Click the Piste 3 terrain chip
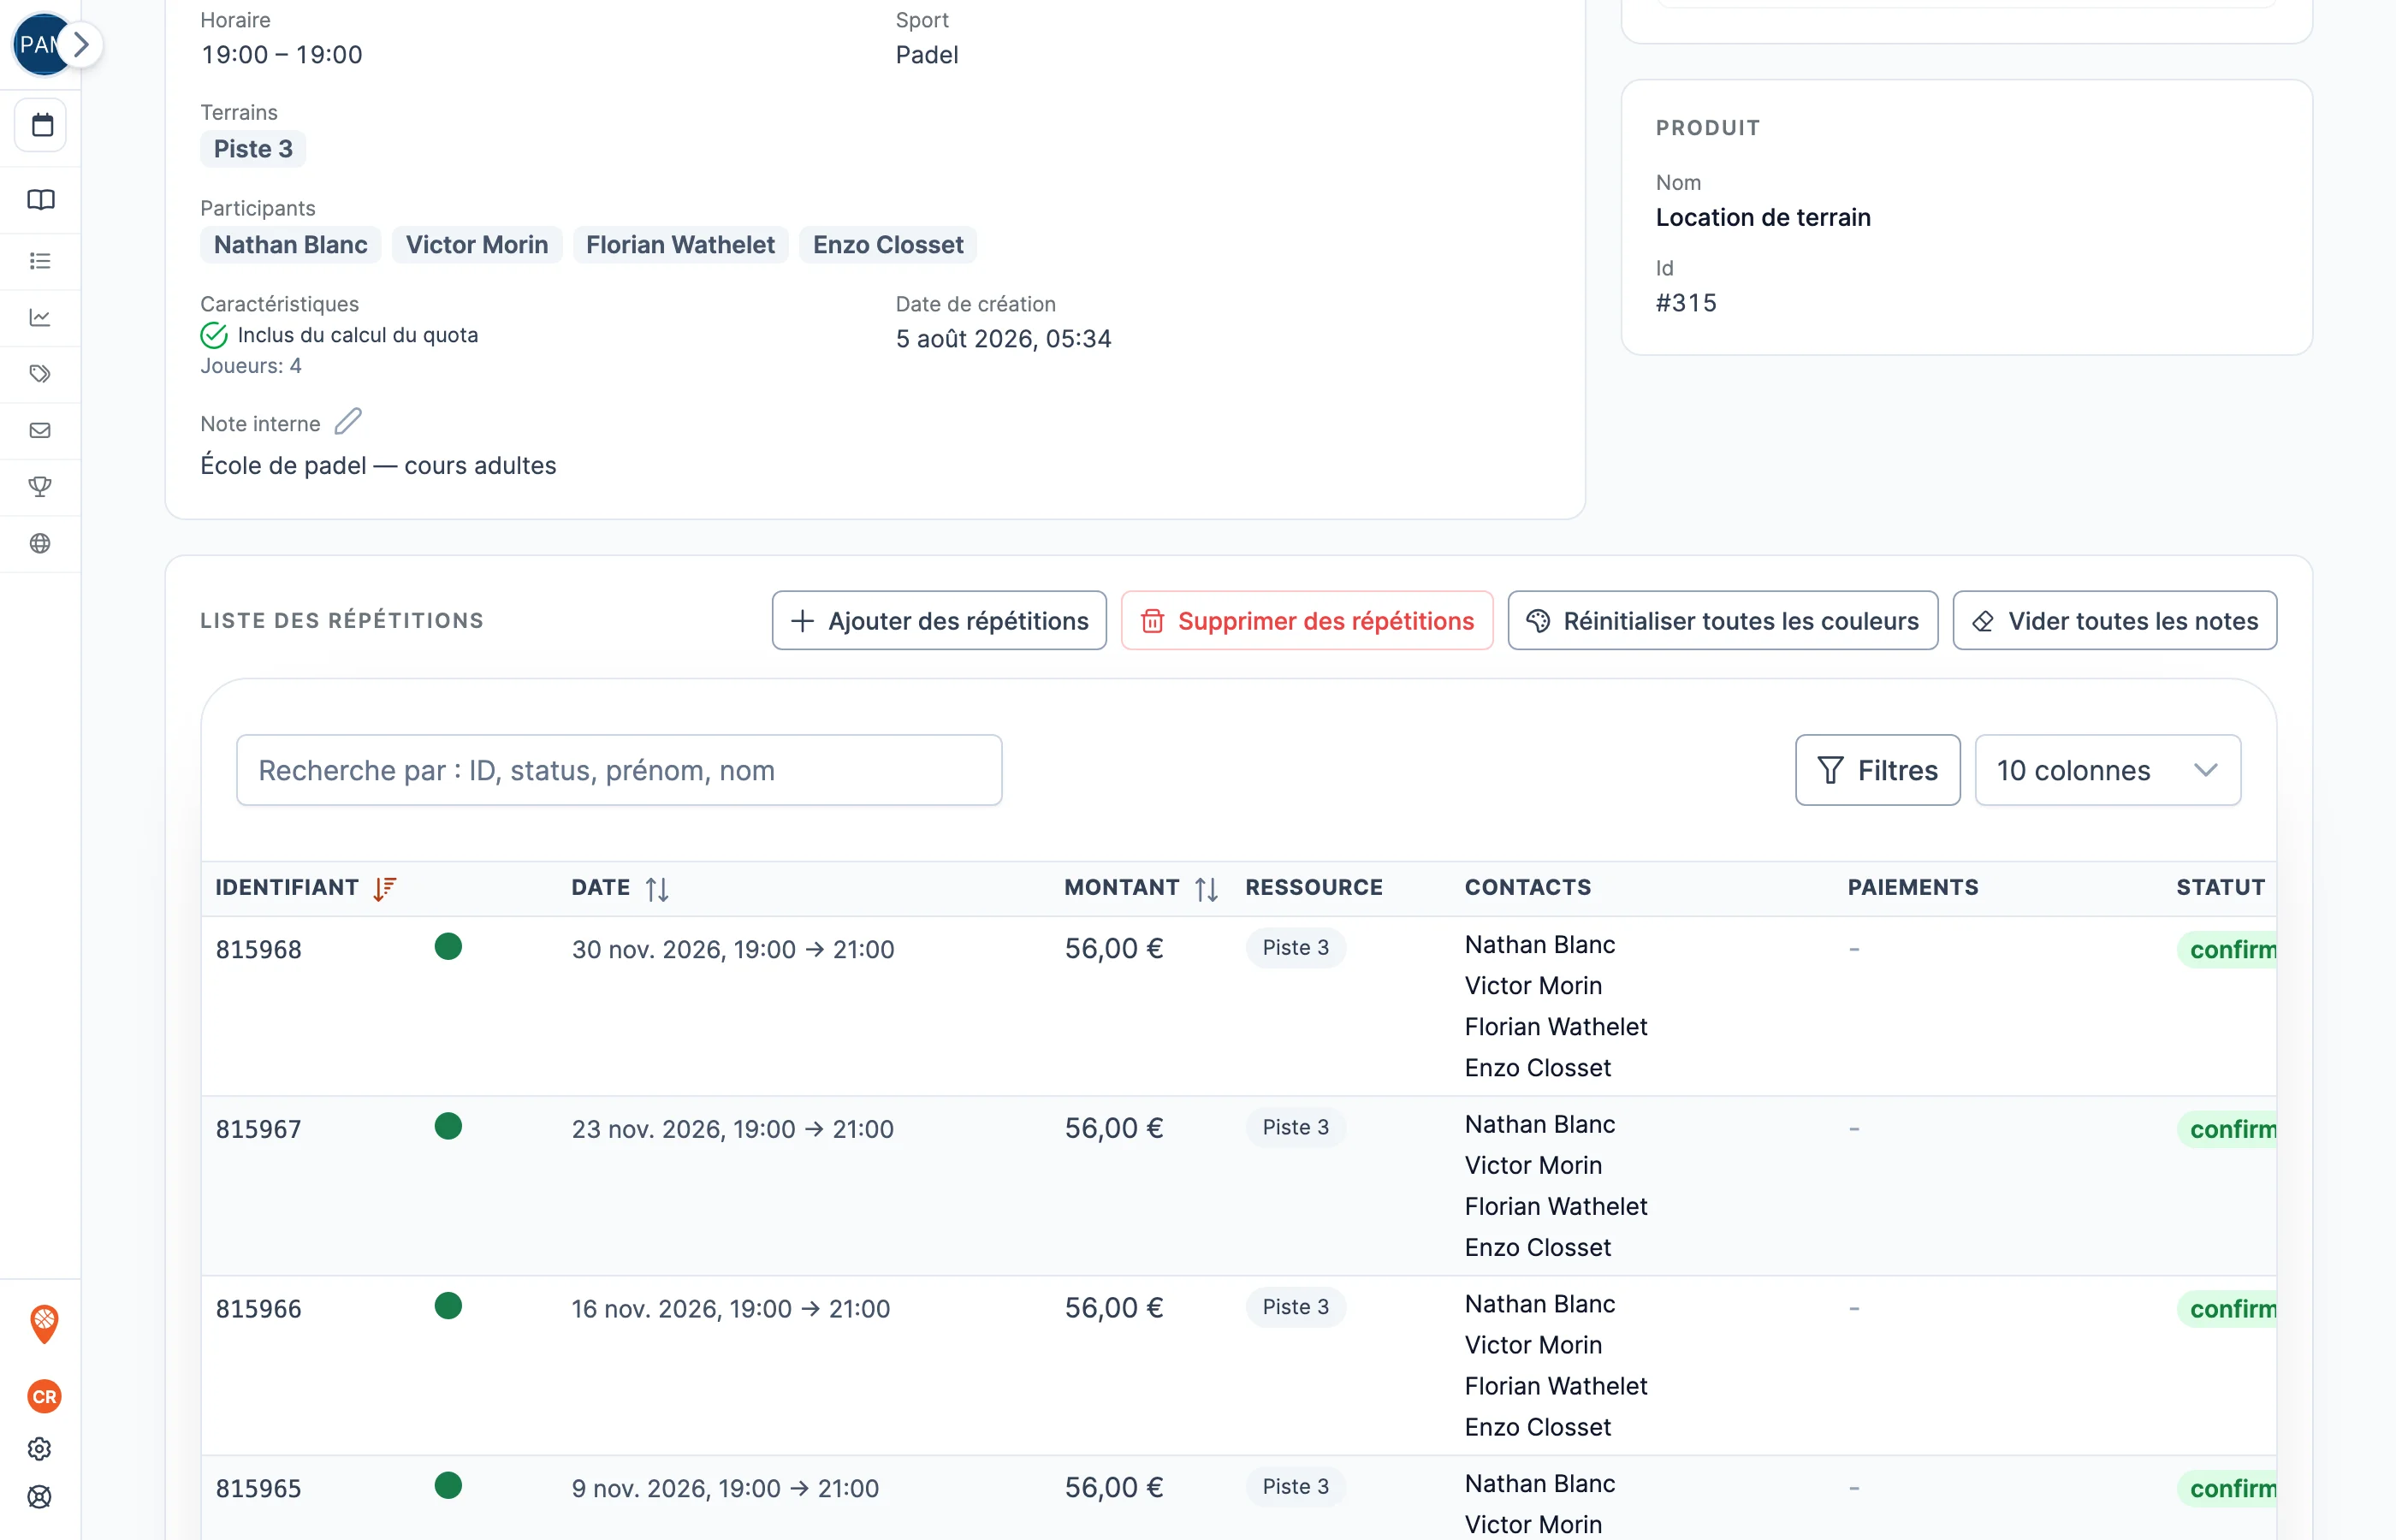Image resolution: width=2396 pixels, height=1540 pixels. (x=253, y=149)
